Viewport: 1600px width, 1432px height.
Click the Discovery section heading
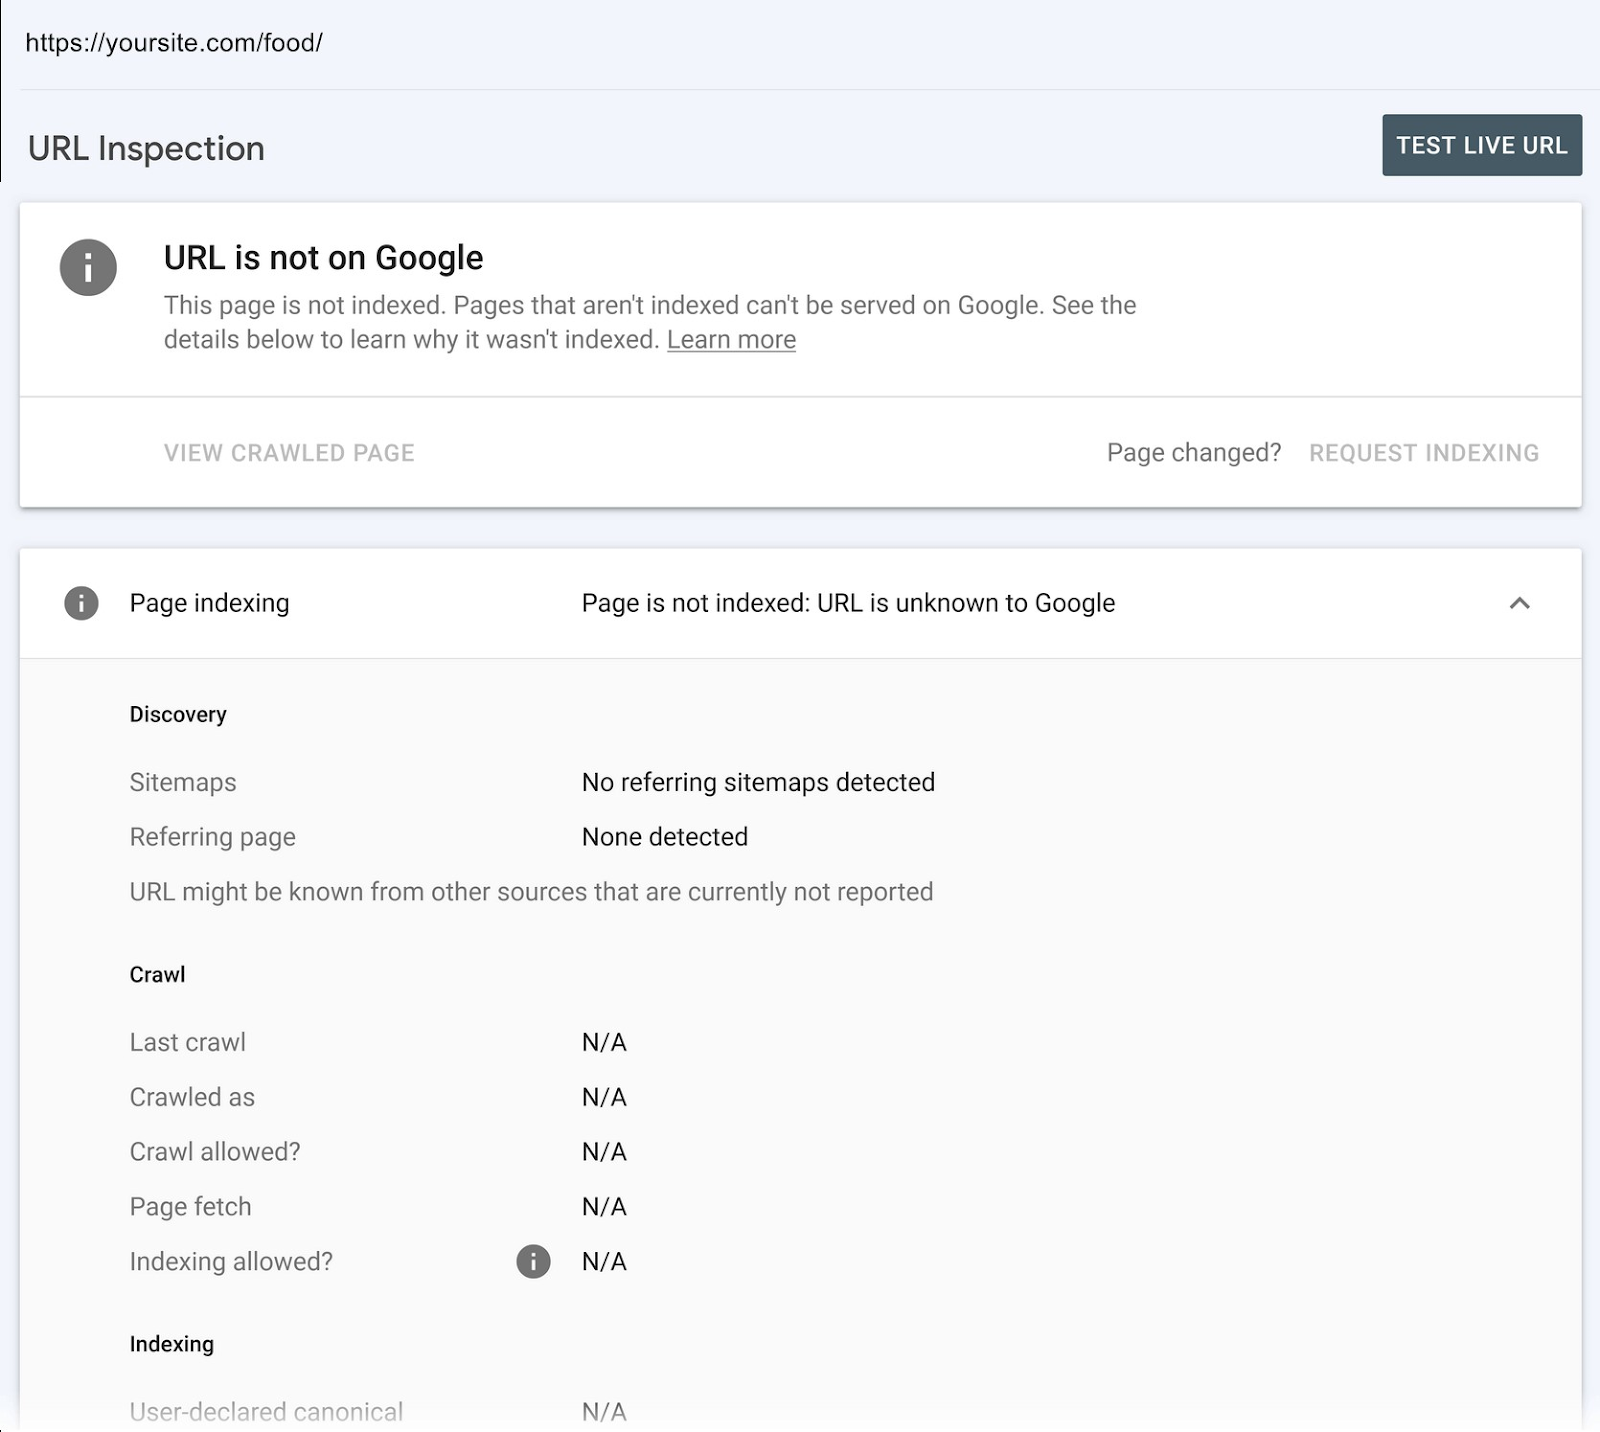(x=179, y=714)
